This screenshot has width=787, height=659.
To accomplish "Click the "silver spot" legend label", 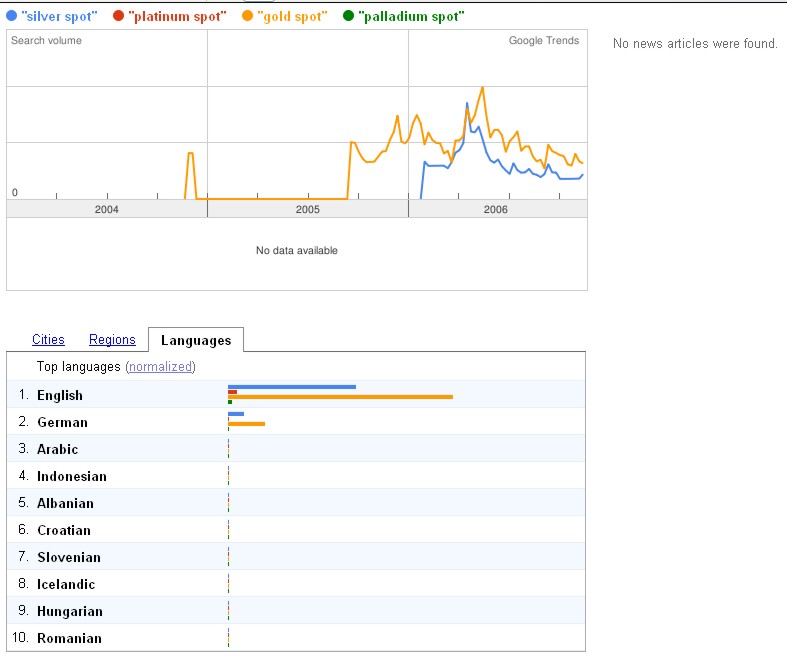I will click(x=59, y=16).
